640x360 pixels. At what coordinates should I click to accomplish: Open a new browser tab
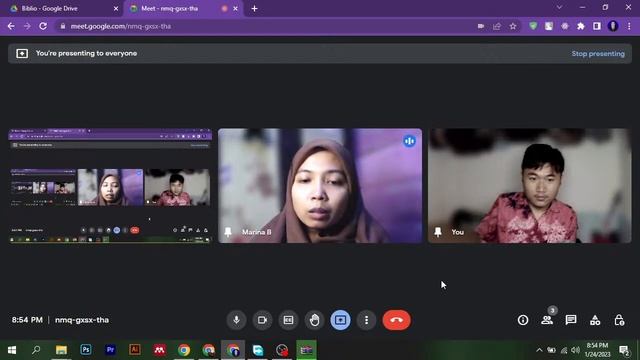254,9
